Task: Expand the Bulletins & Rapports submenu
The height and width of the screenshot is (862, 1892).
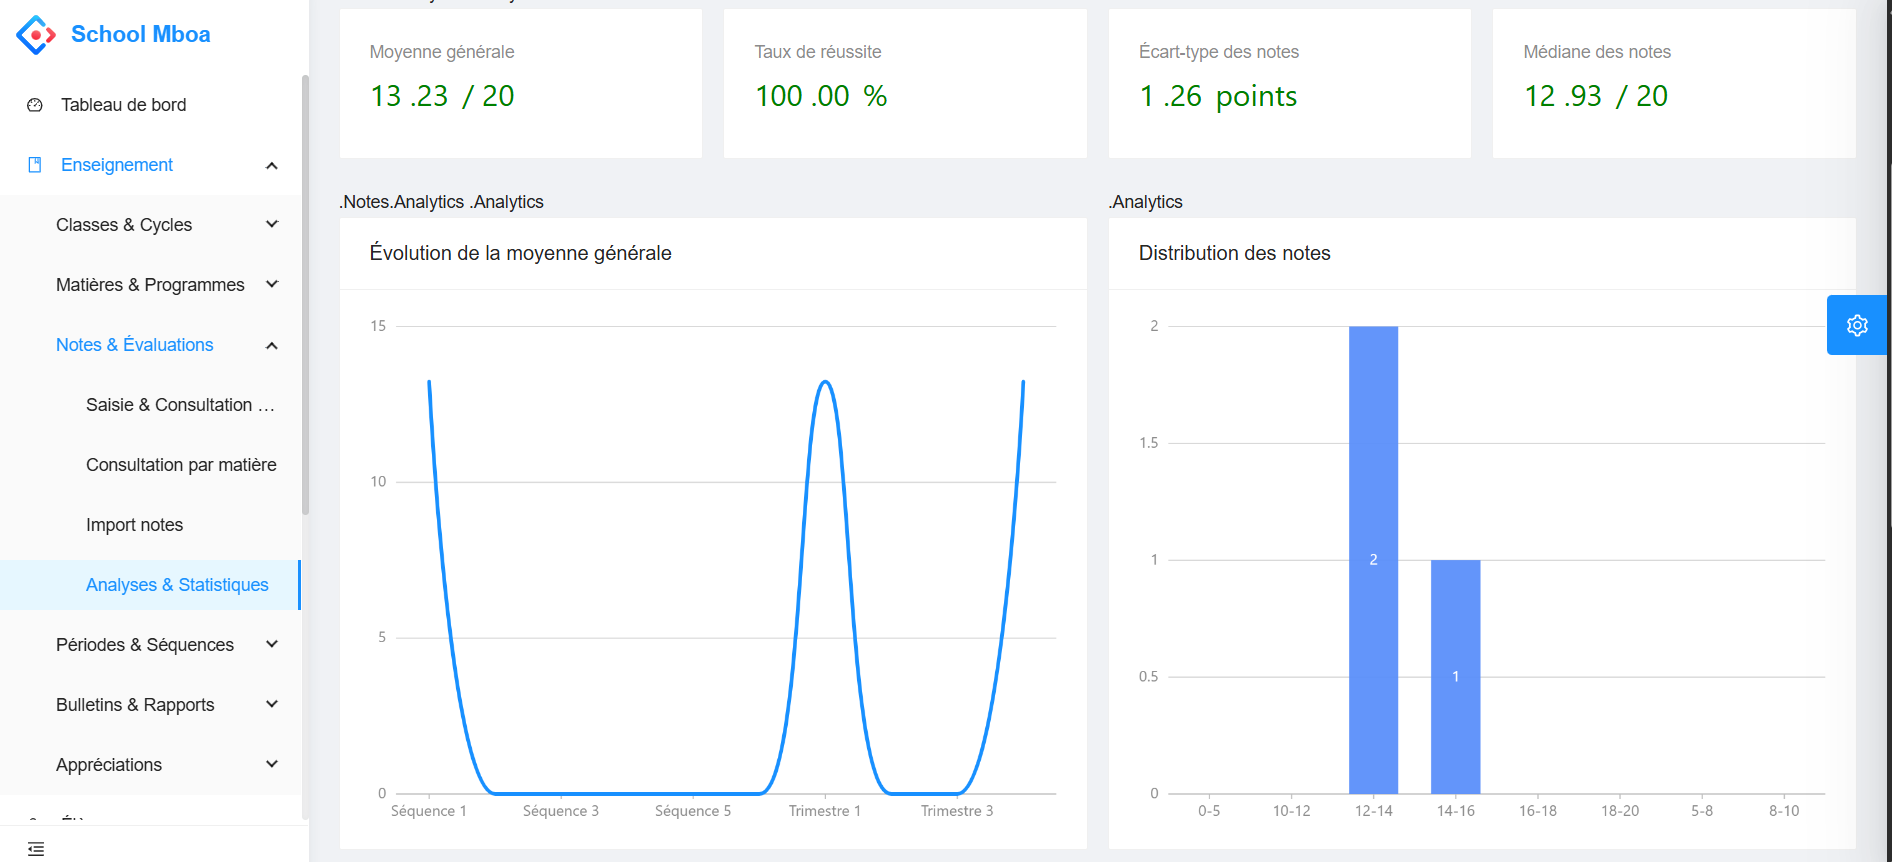Action: click(x=271, y=705)
